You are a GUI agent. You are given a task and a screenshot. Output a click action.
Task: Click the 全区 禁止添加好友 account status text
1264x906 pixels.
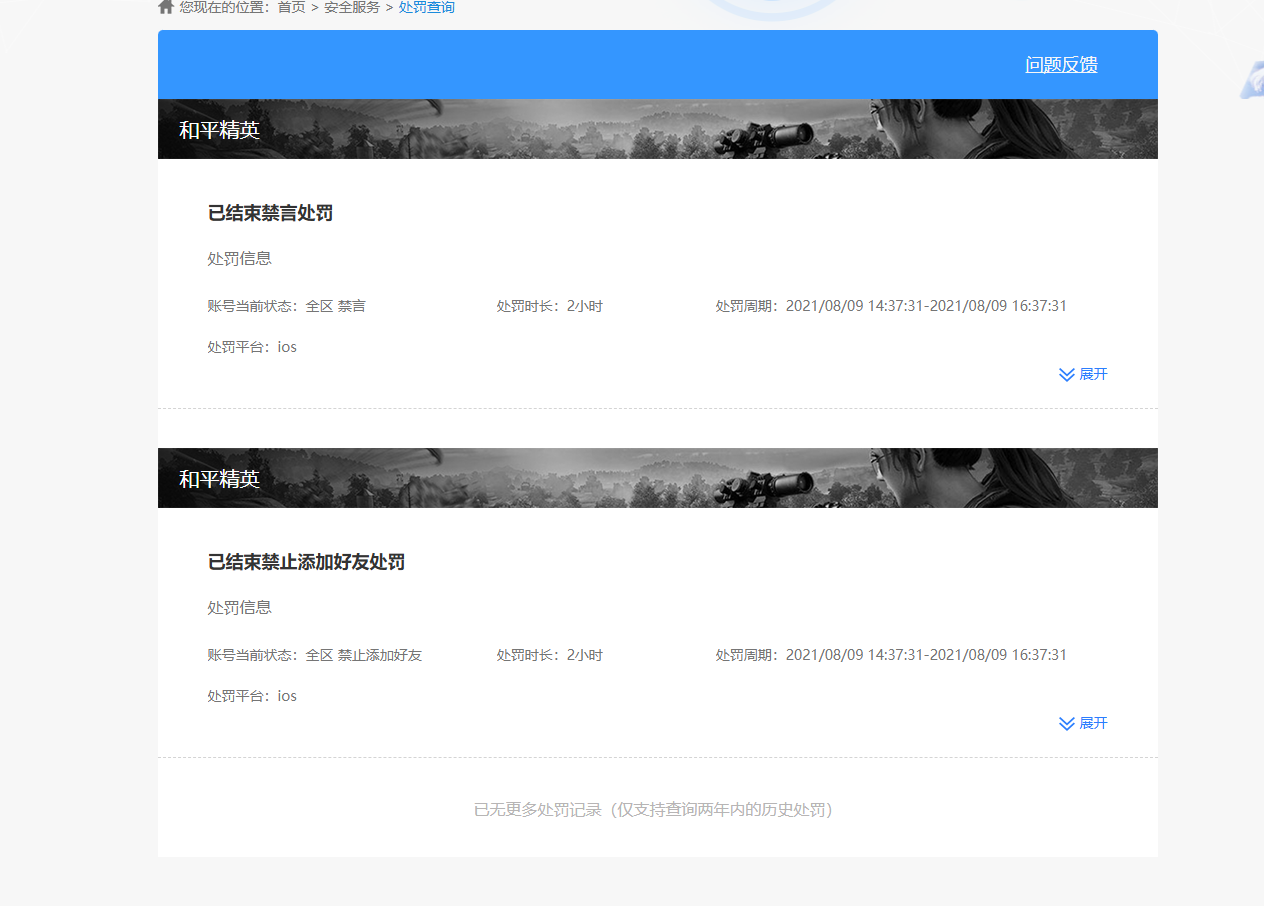click(363, 655)
